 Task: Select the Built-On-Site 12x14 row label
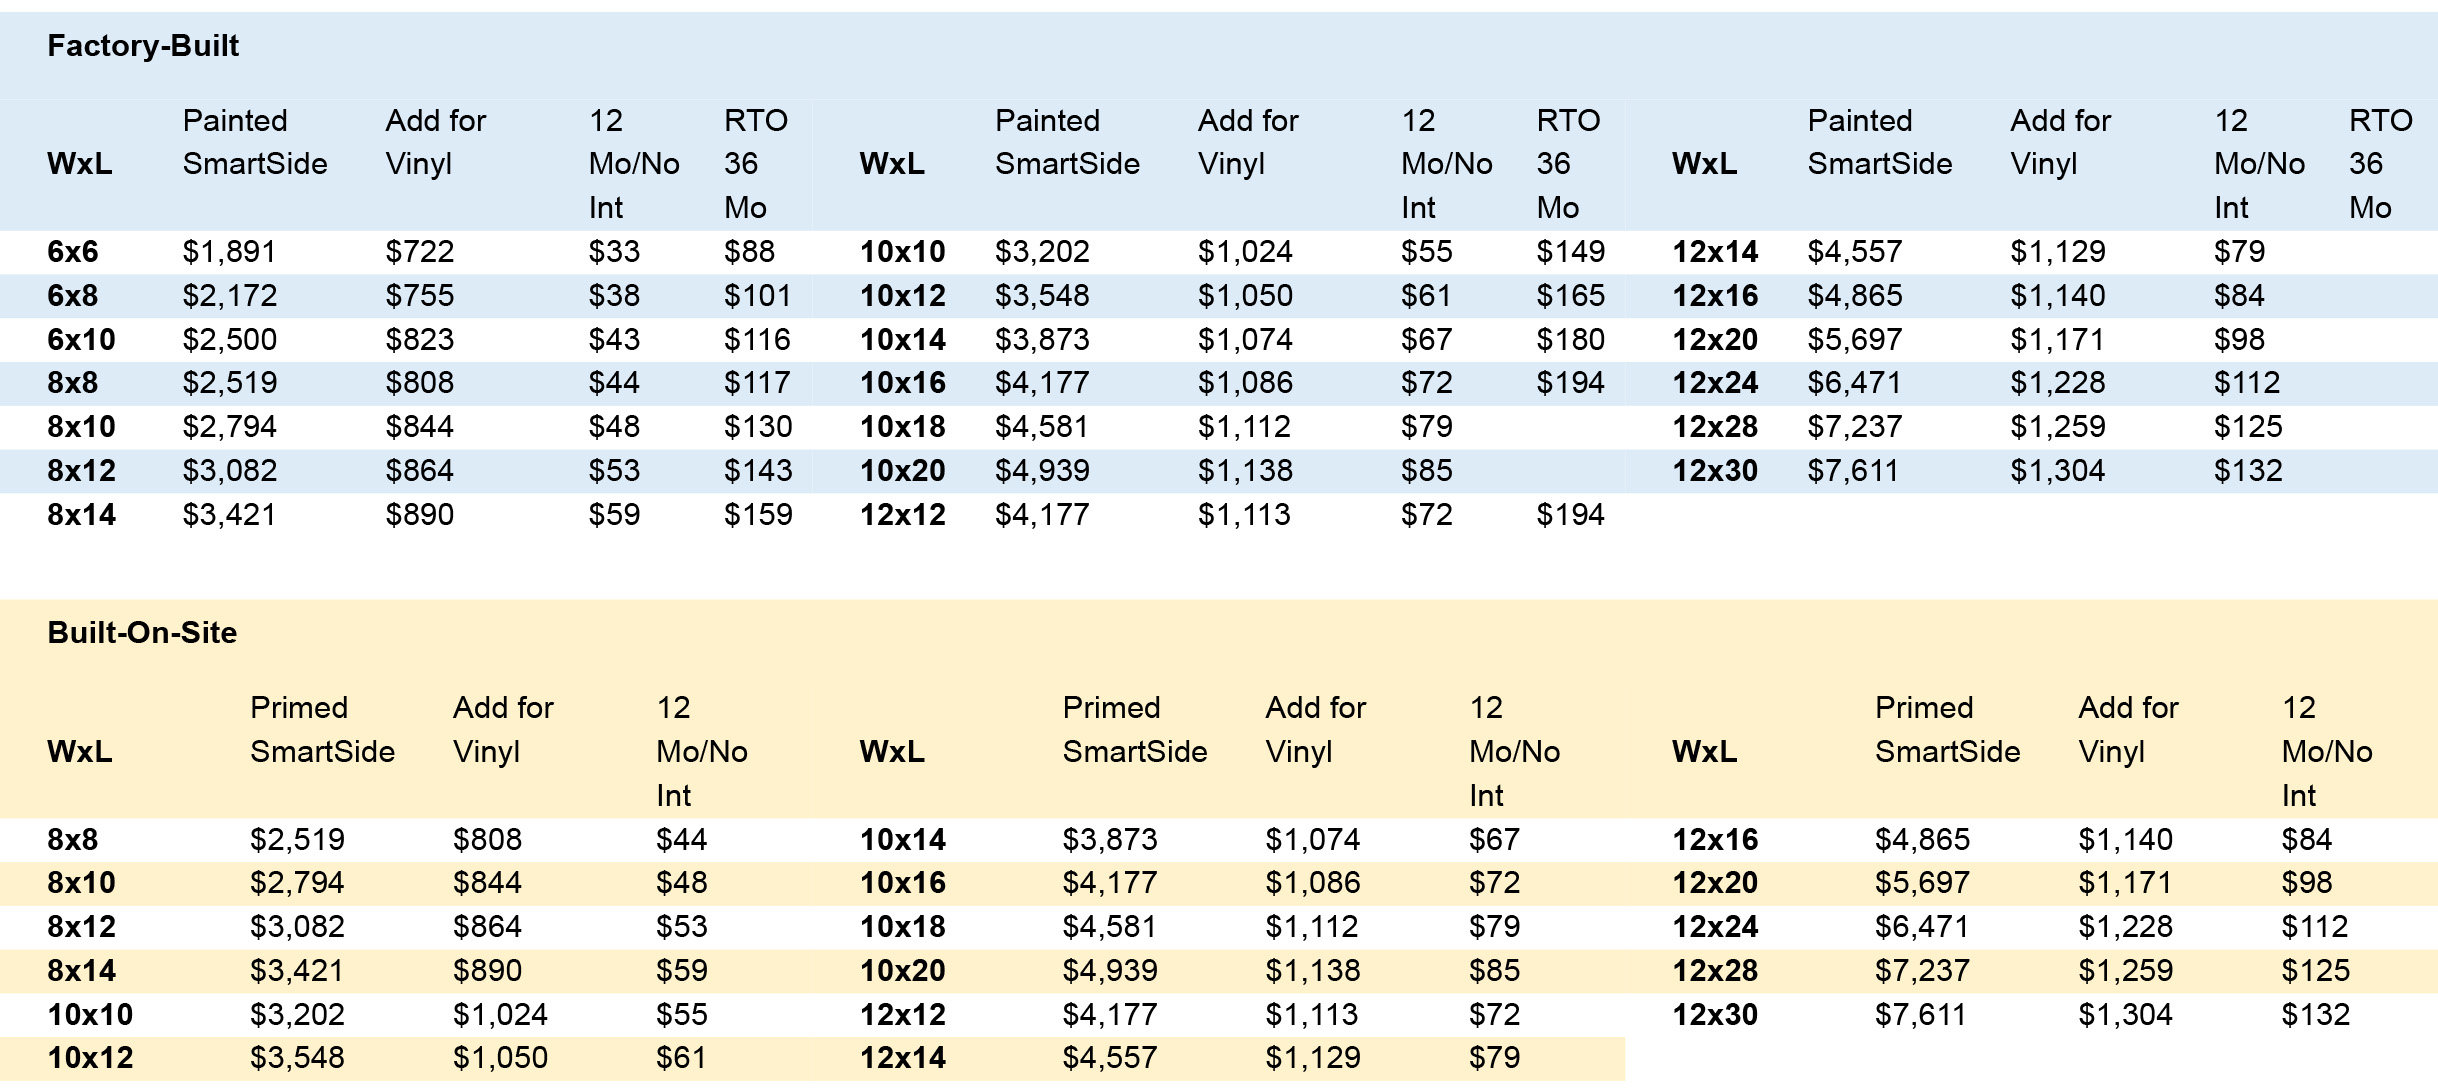[902, 1058]
